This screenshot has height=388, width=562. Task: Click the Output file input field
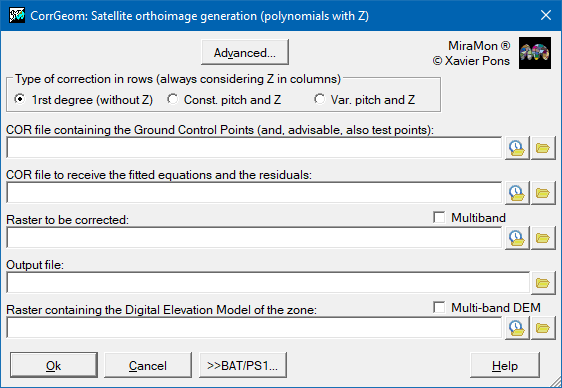tap(268, 283)
